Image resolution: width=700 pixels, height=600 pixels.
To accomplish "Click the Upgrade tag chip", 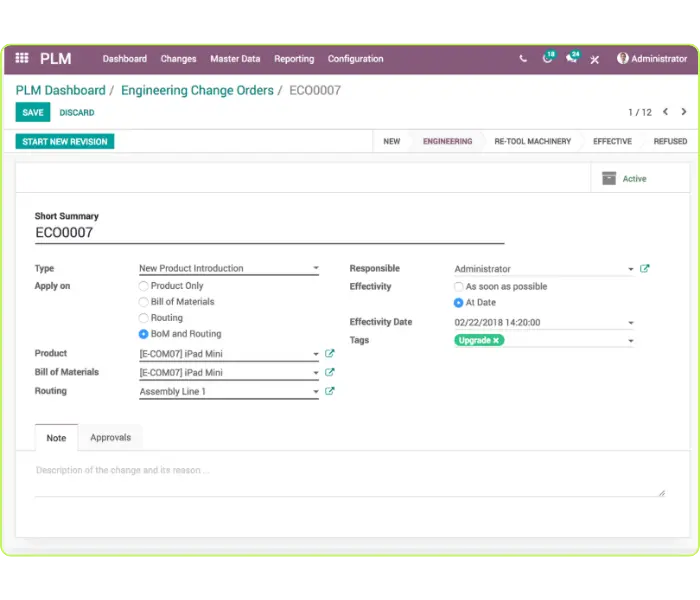I will point(479,340).
